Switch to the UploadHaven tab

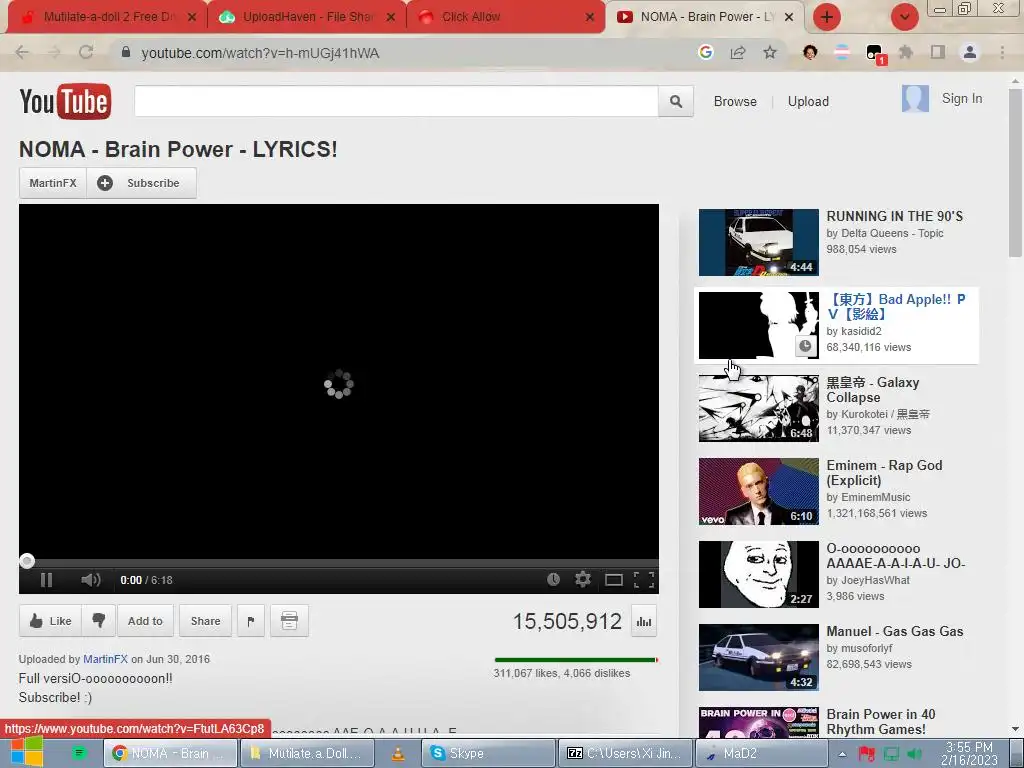pyautogui.click(x=307, y=17)
